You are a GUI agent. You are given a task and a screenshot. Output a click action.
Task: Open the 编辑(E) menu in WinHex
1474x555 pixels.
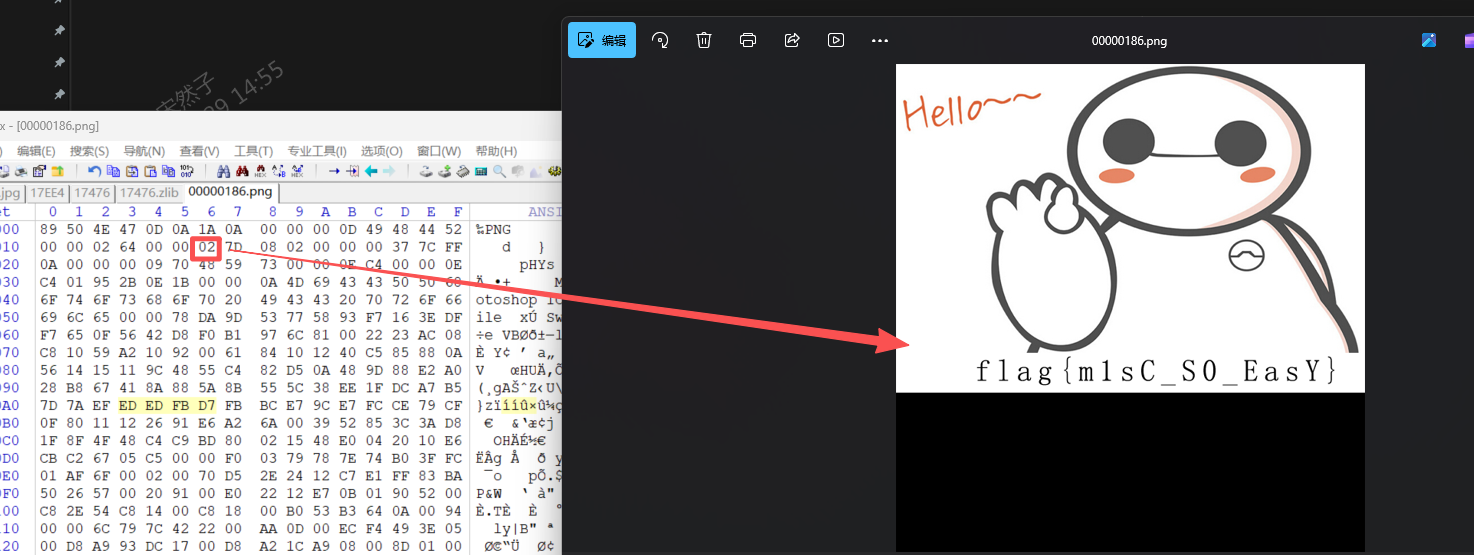click(36, 151)
